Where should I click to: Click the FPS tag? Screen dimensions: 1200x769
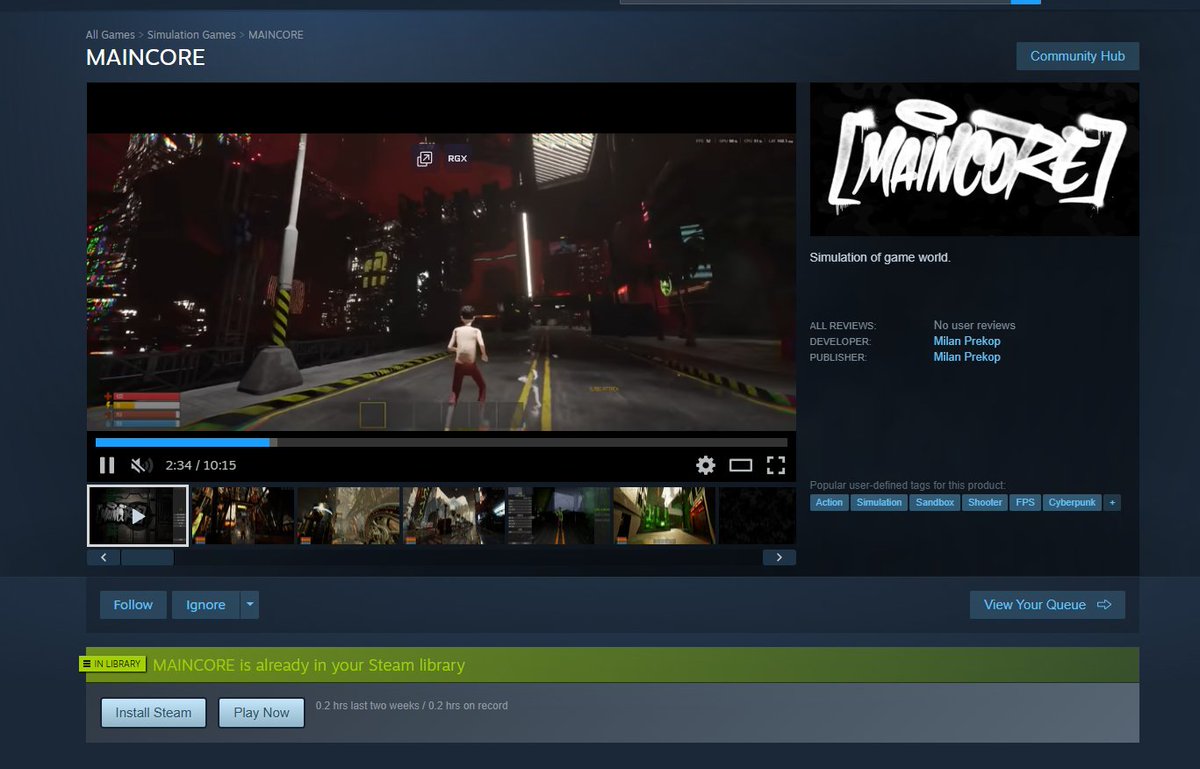1025,503
